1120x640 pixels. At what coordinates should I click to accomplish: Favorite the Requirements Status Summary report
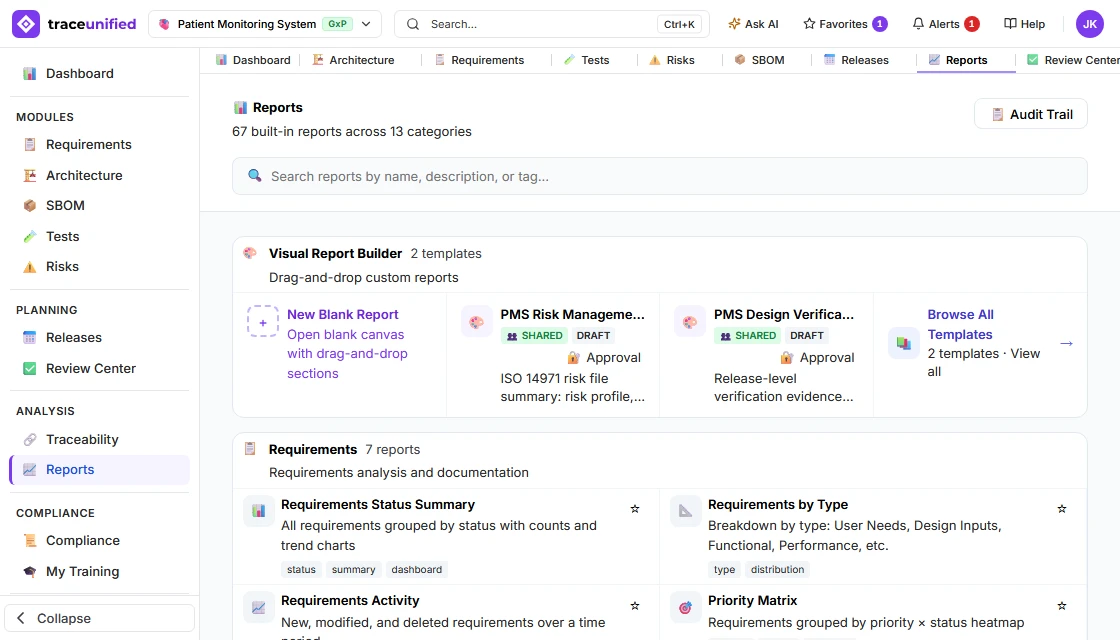634,509
